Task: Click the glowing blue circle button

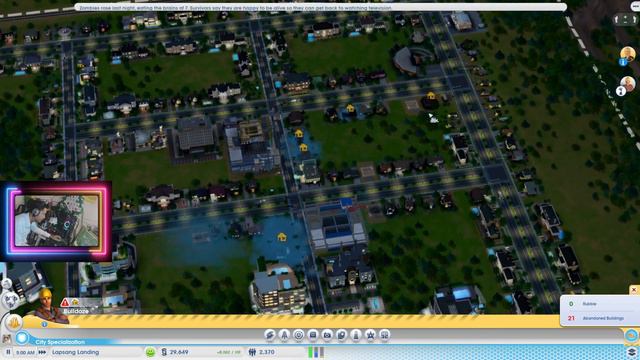Action: [22, 338]
